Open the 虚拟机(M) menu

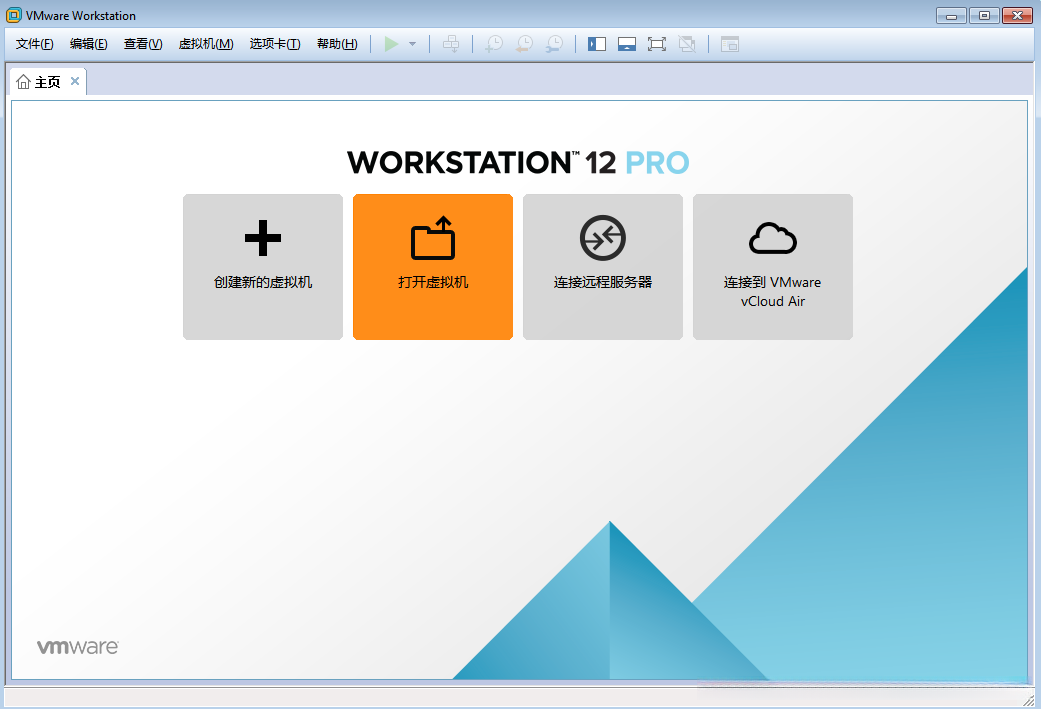pyautogui.click(x=206, y=44)
